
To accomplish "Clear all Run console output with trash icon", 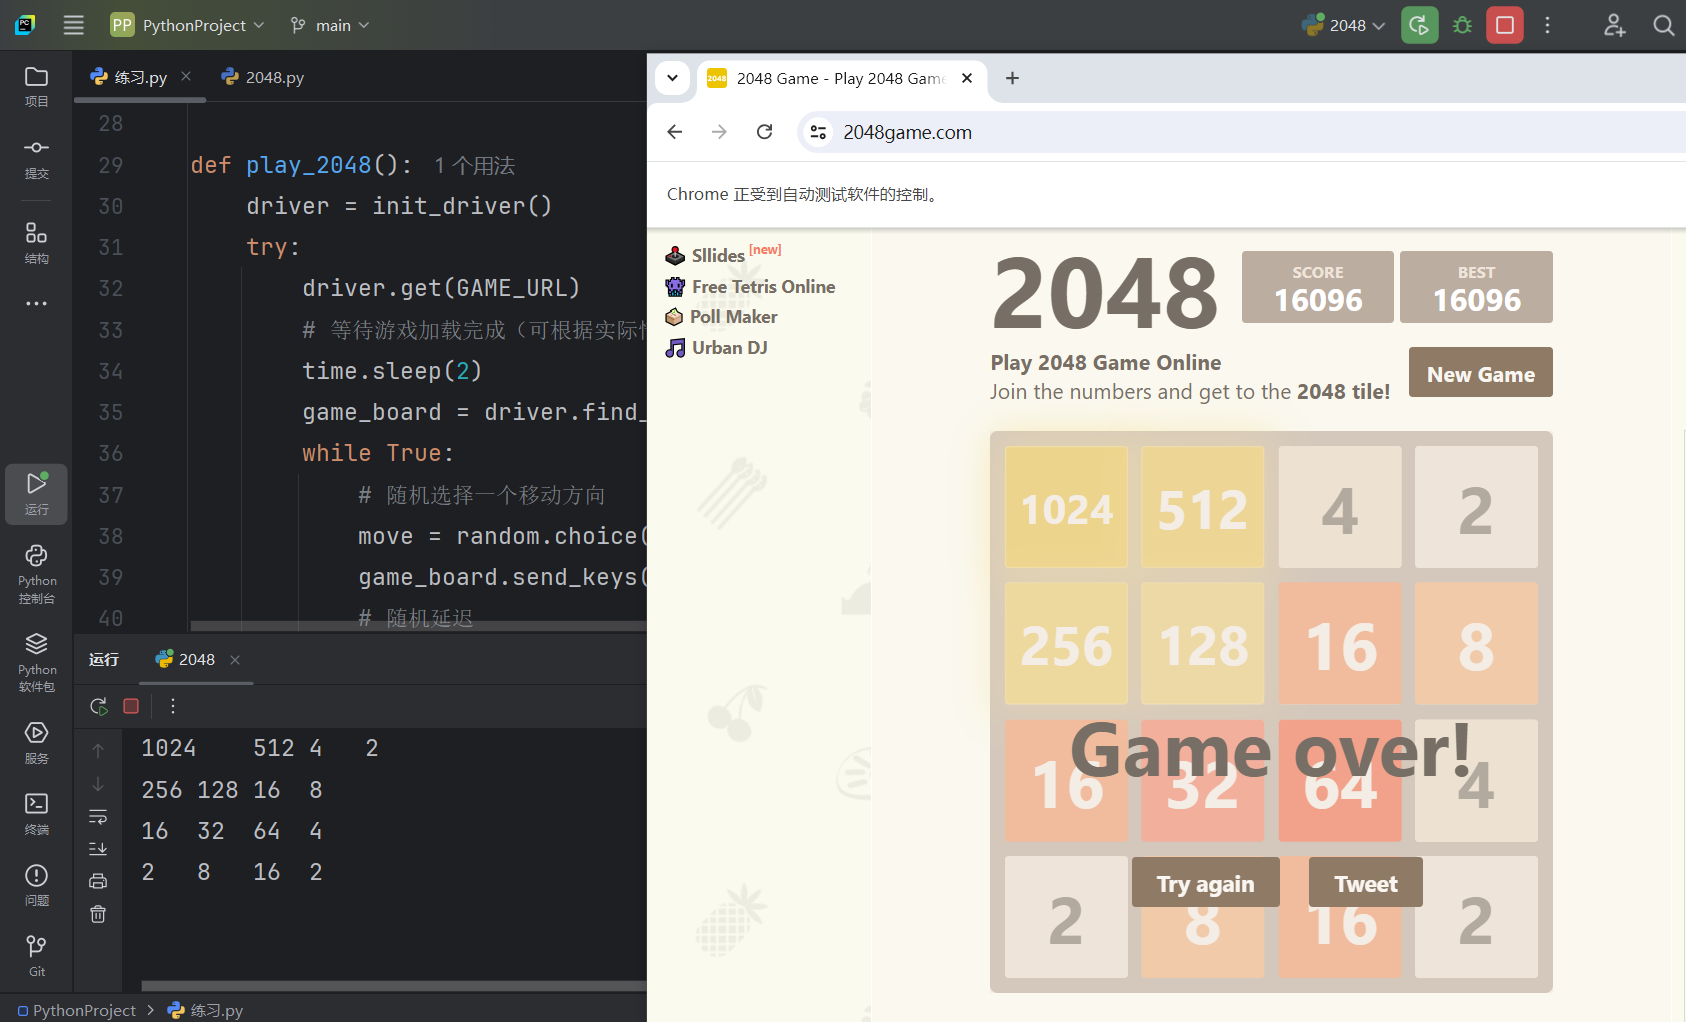I will (98, 914).
